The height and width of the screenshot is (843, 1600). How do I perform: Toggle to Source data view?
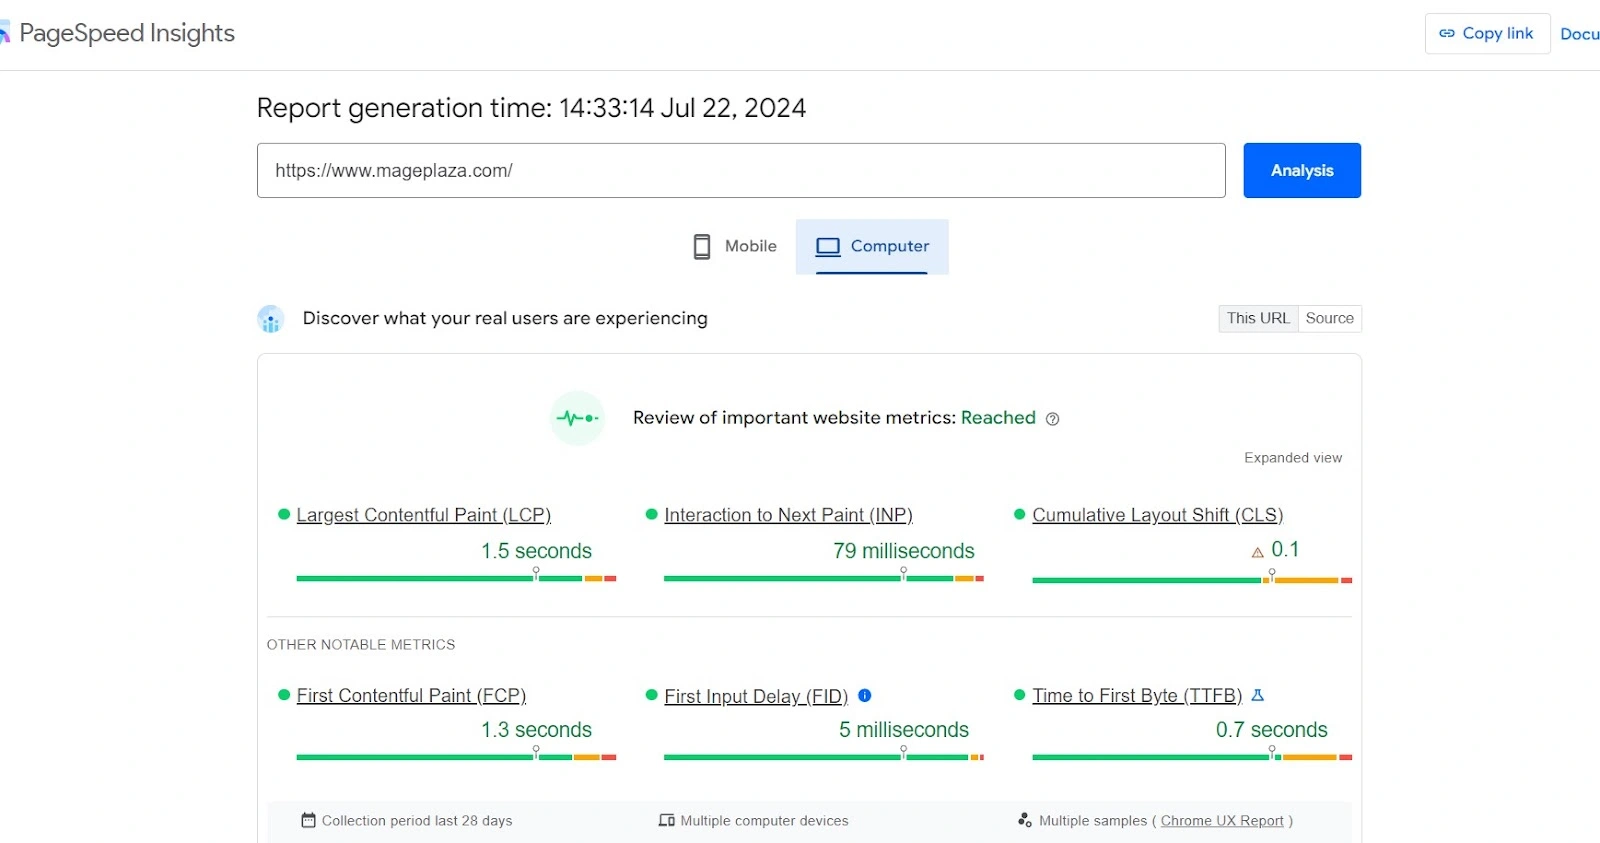(x=1329, y=318)
